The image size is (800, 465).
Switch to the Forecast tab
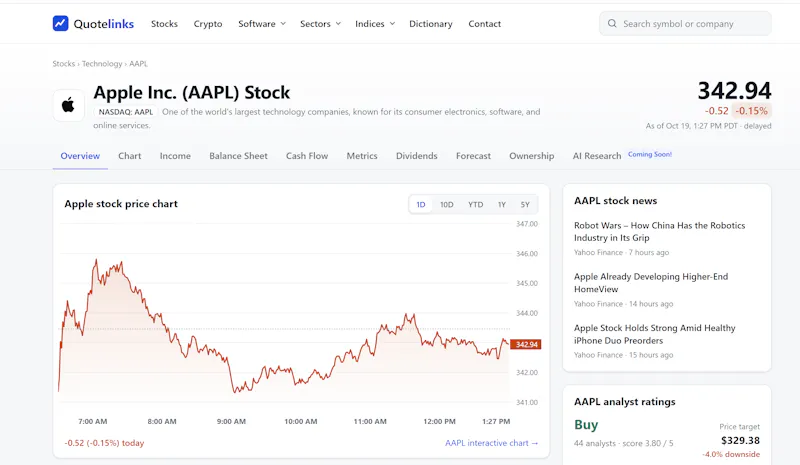pos(473,156)
